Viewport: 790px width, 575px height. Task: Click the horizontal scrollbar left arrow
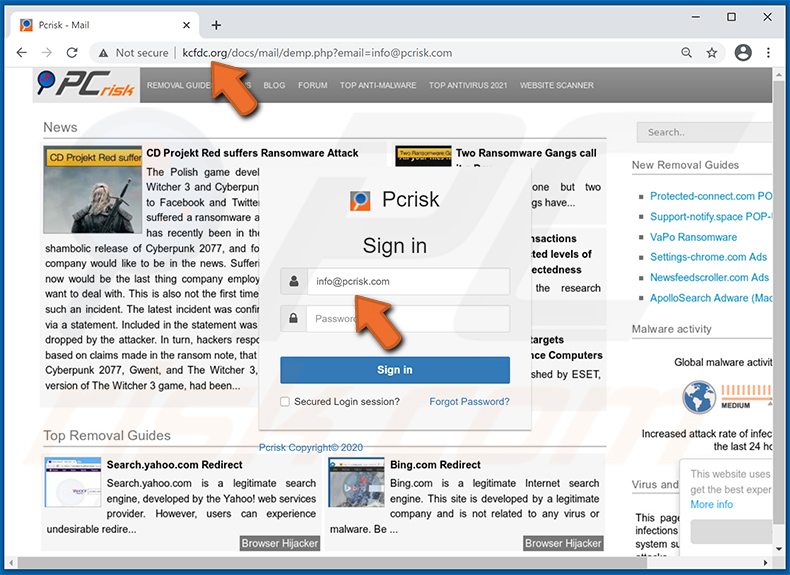pyautogui.click(x=11, y=562)
